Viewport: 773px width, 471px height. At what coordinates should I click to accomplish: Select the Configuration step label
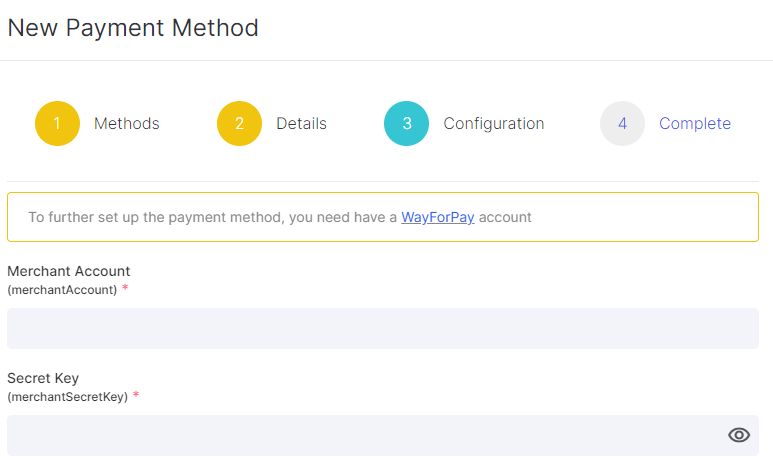coord(493,123)
